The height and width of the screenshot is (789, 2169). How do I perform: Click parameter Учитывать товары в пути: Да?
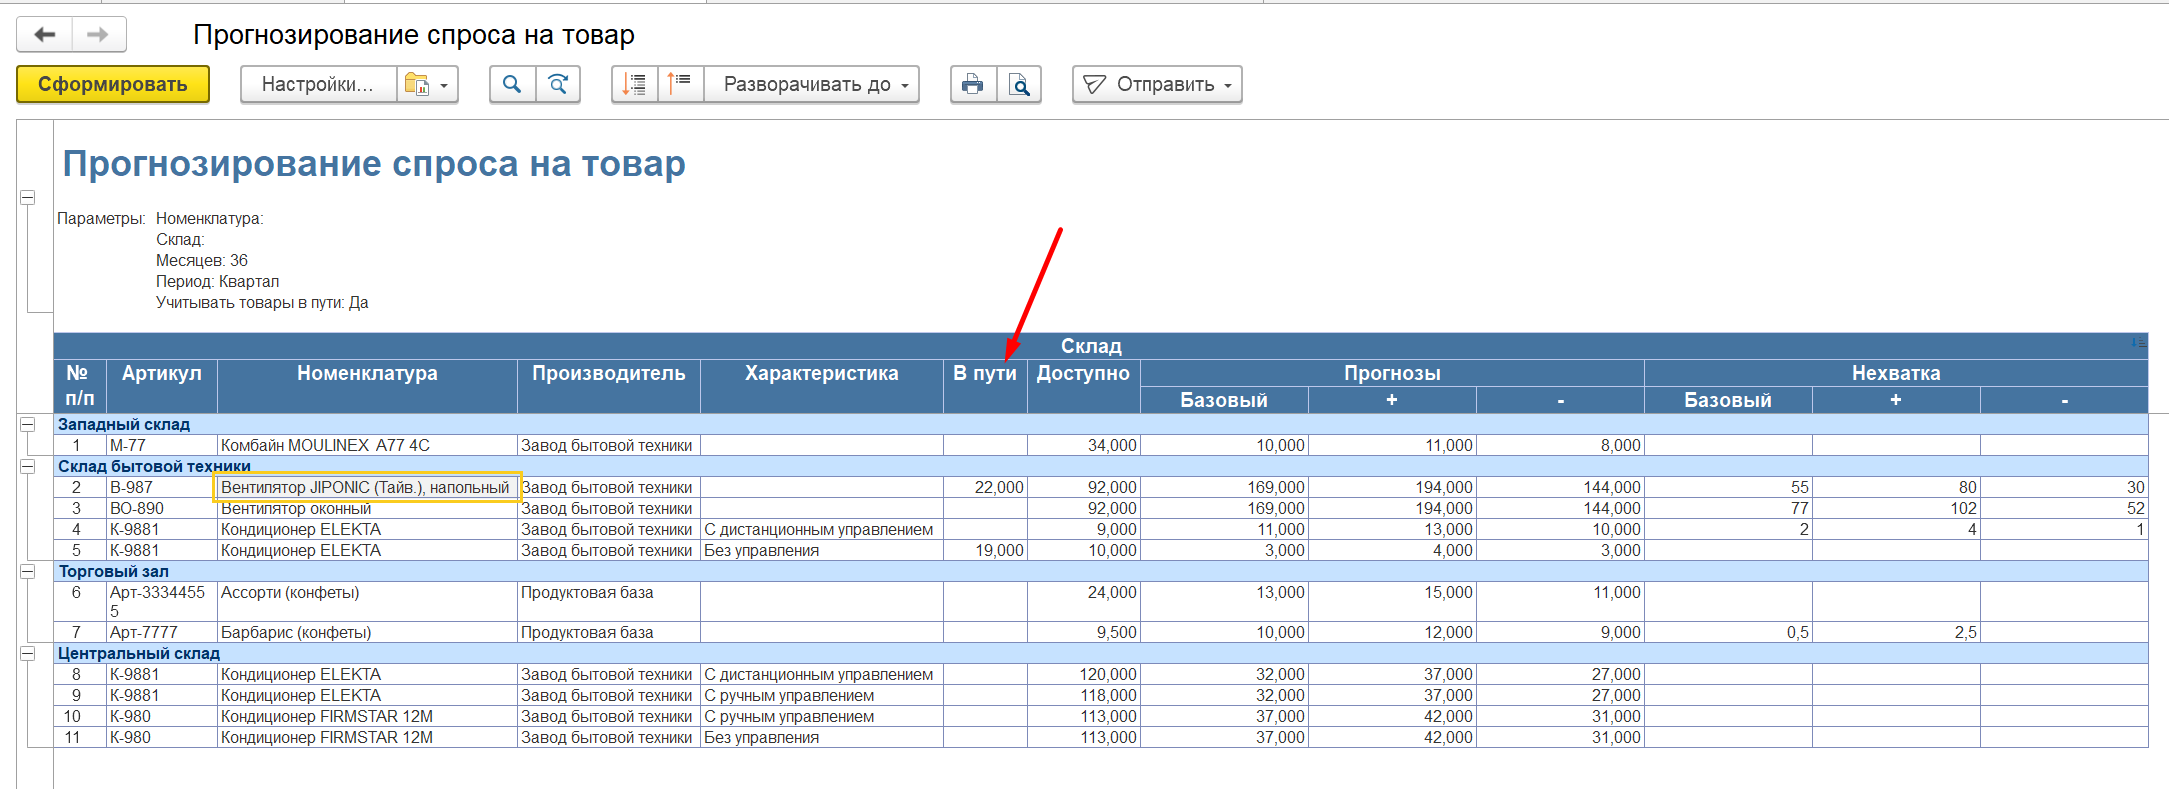(262, 302)
